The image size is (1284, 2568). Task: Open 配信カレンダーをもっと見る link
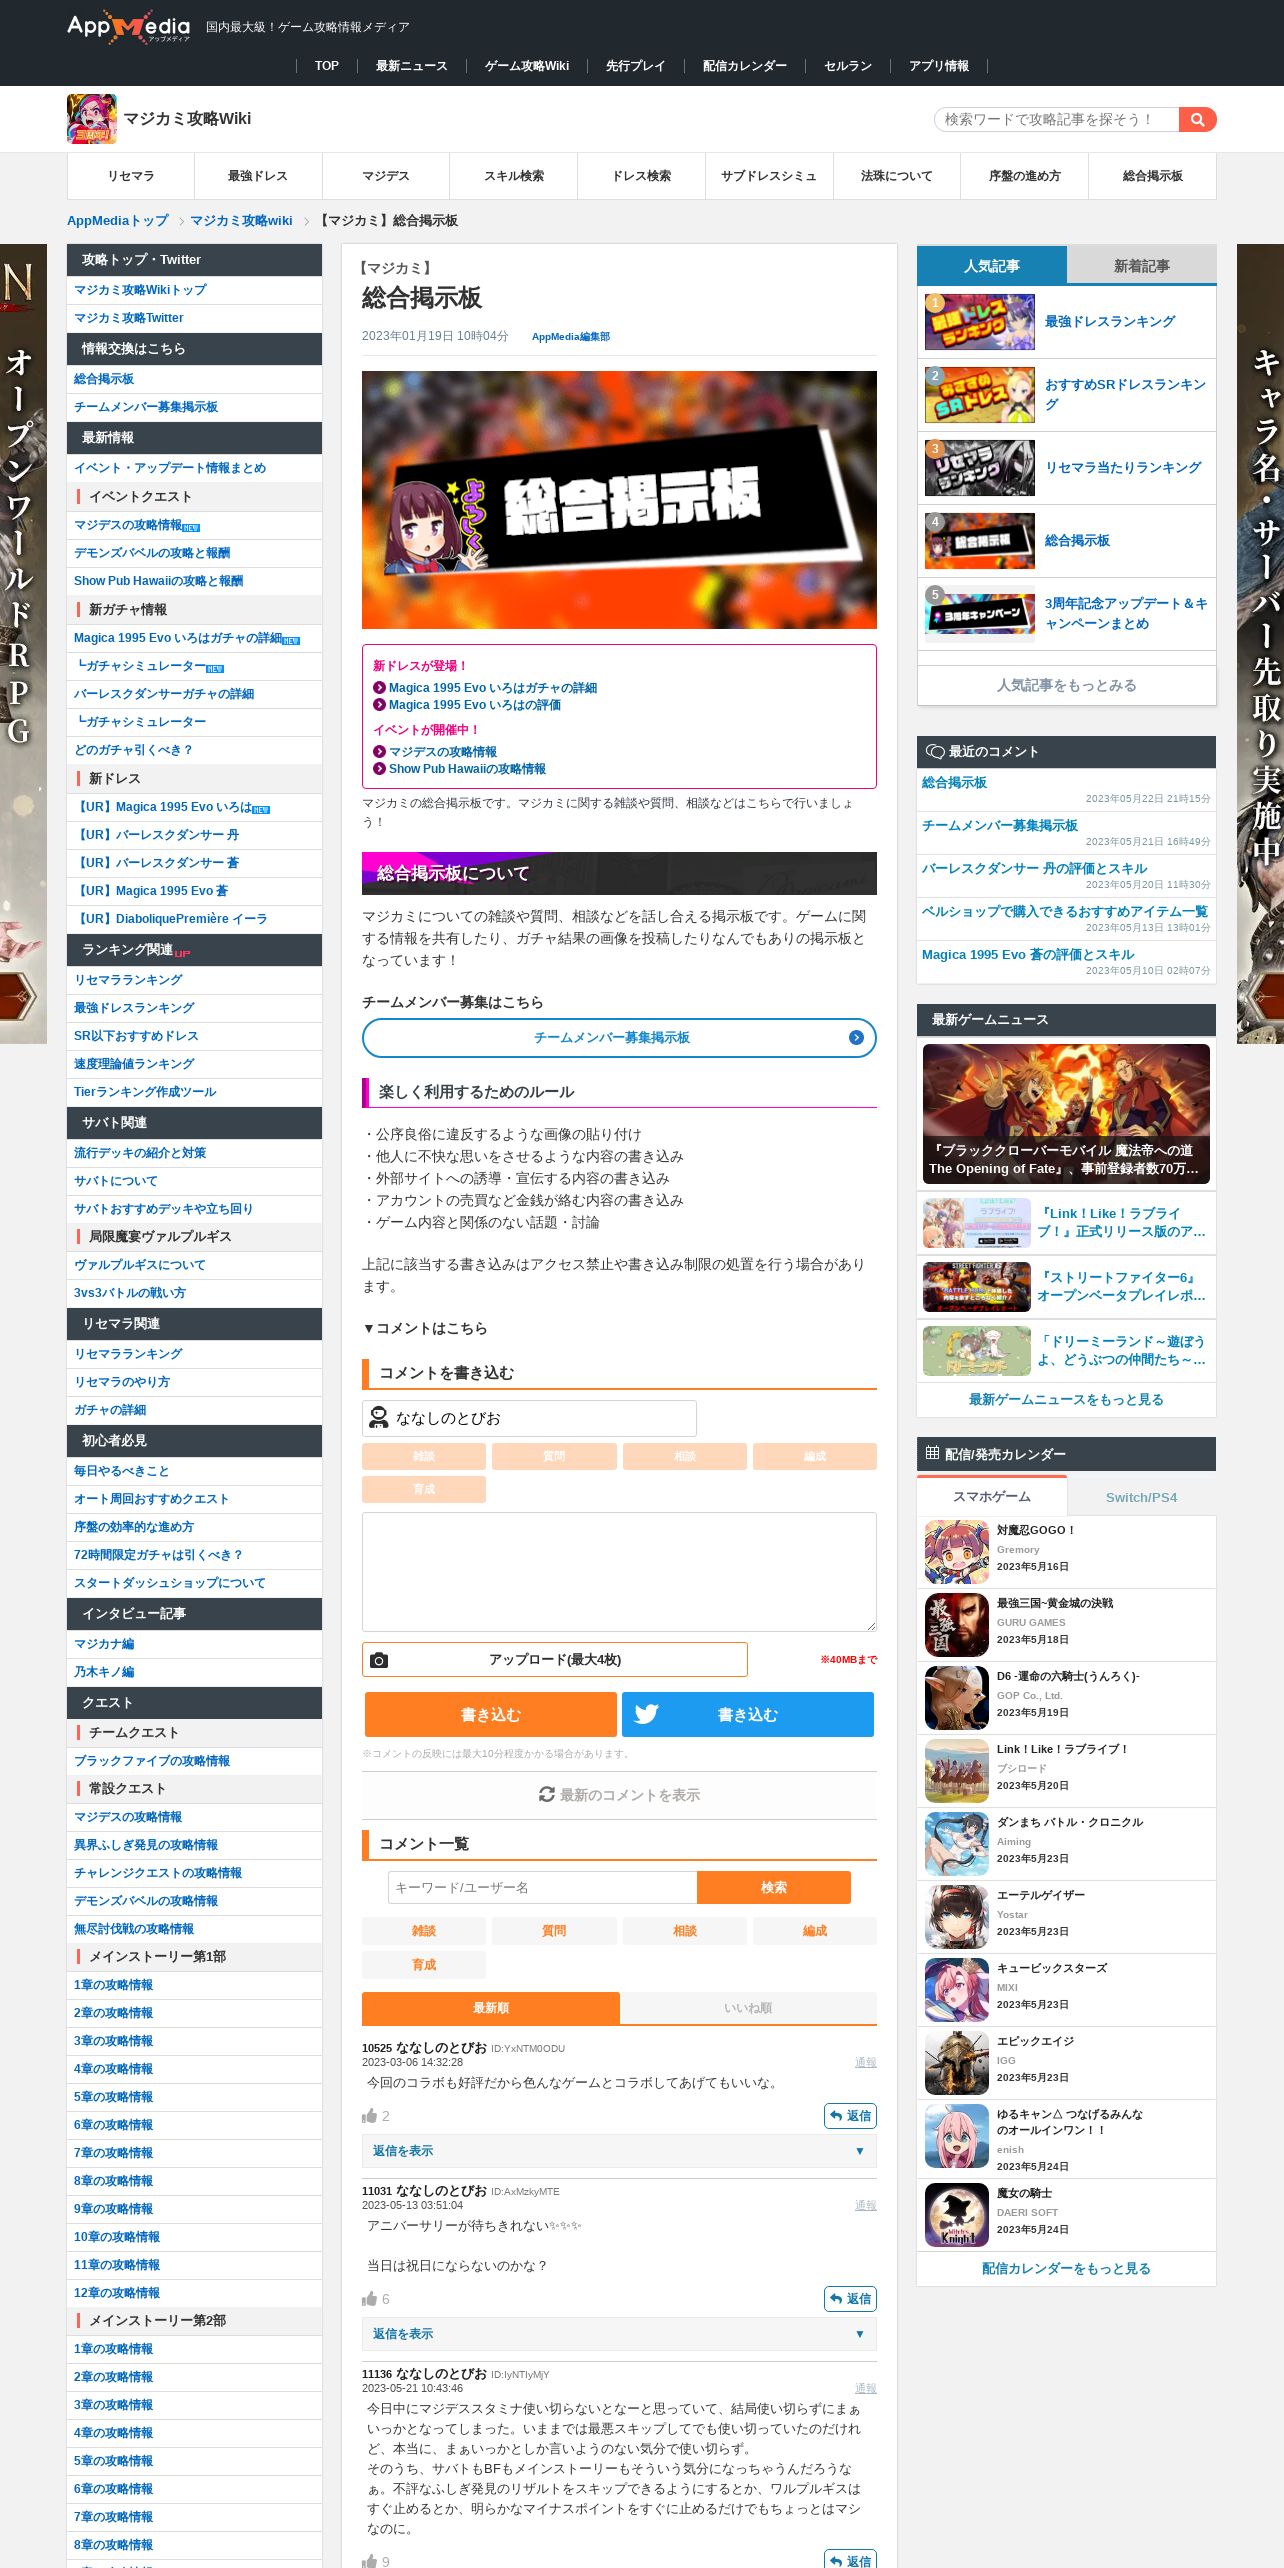coord(1066,2269)
